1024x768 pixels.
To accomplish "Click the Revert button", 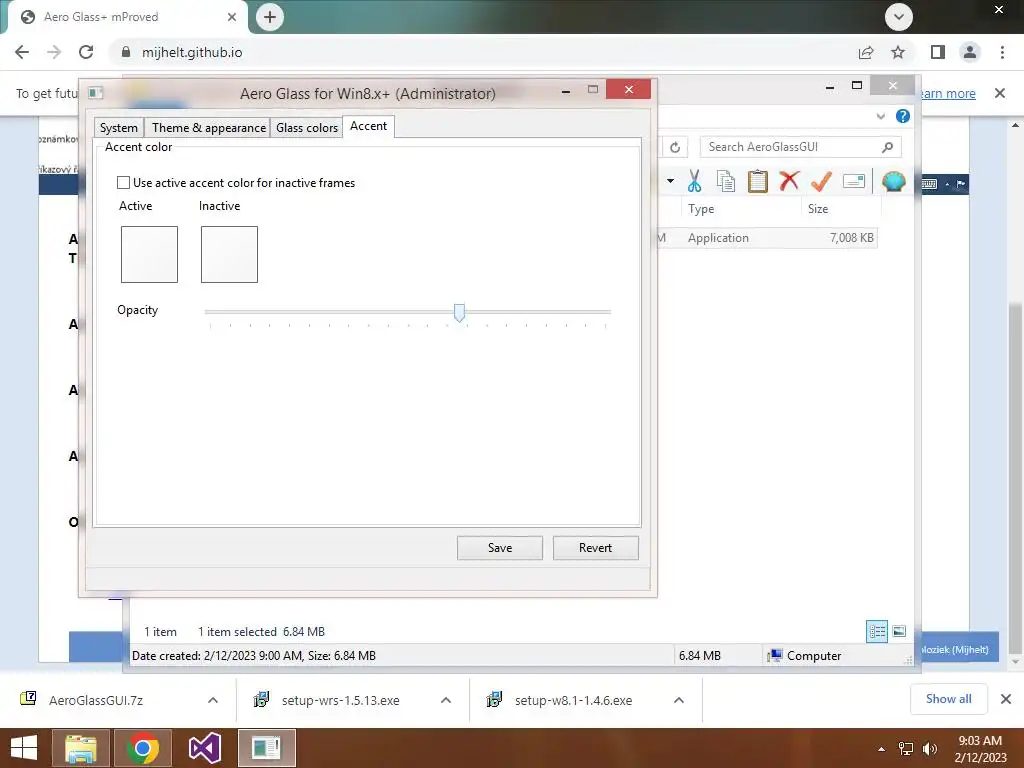I will pos(596,548).
